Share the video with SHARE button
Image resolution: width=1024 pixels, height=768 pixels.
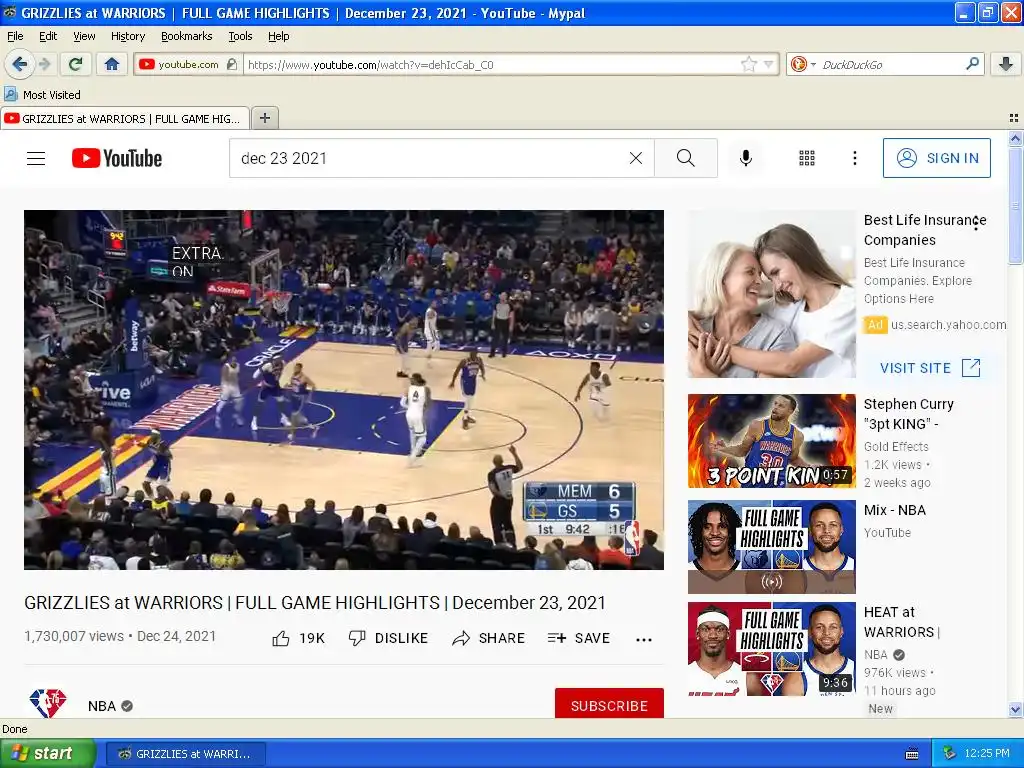pyautogui.click(x=488, y=638)
